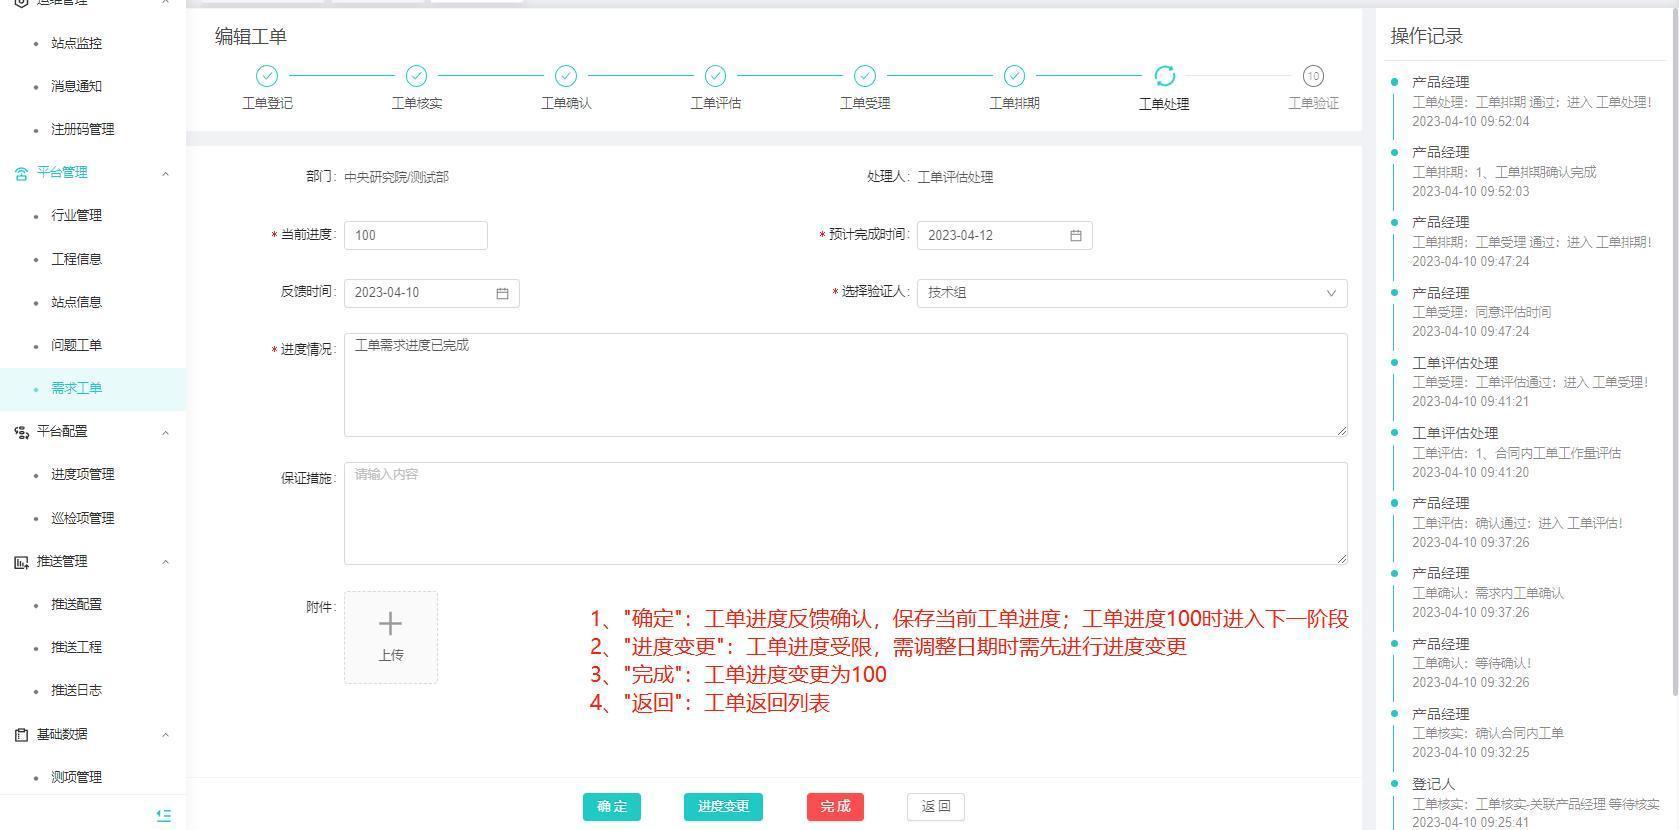
Task: Click the 进度变更 button
Action: [x=723, y=807]
